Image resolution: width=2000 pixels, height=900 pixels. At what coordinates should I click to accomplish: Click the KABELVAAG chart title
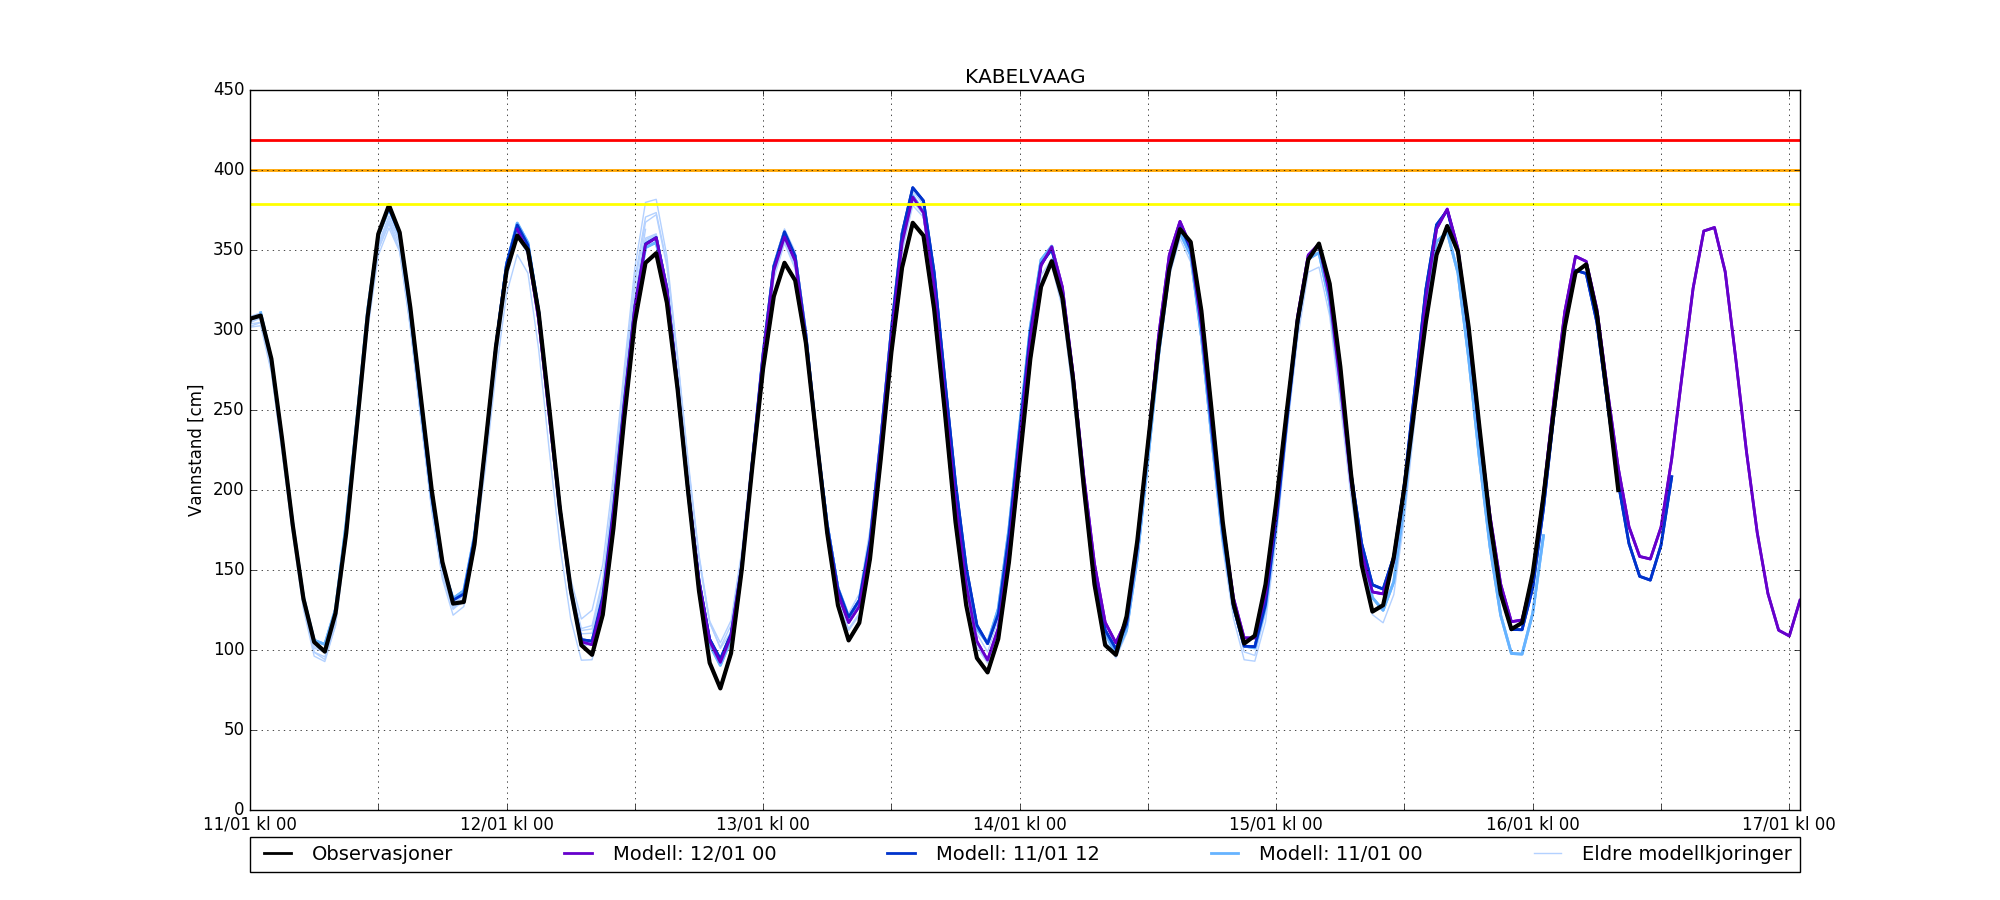(x=1025, y=77)
